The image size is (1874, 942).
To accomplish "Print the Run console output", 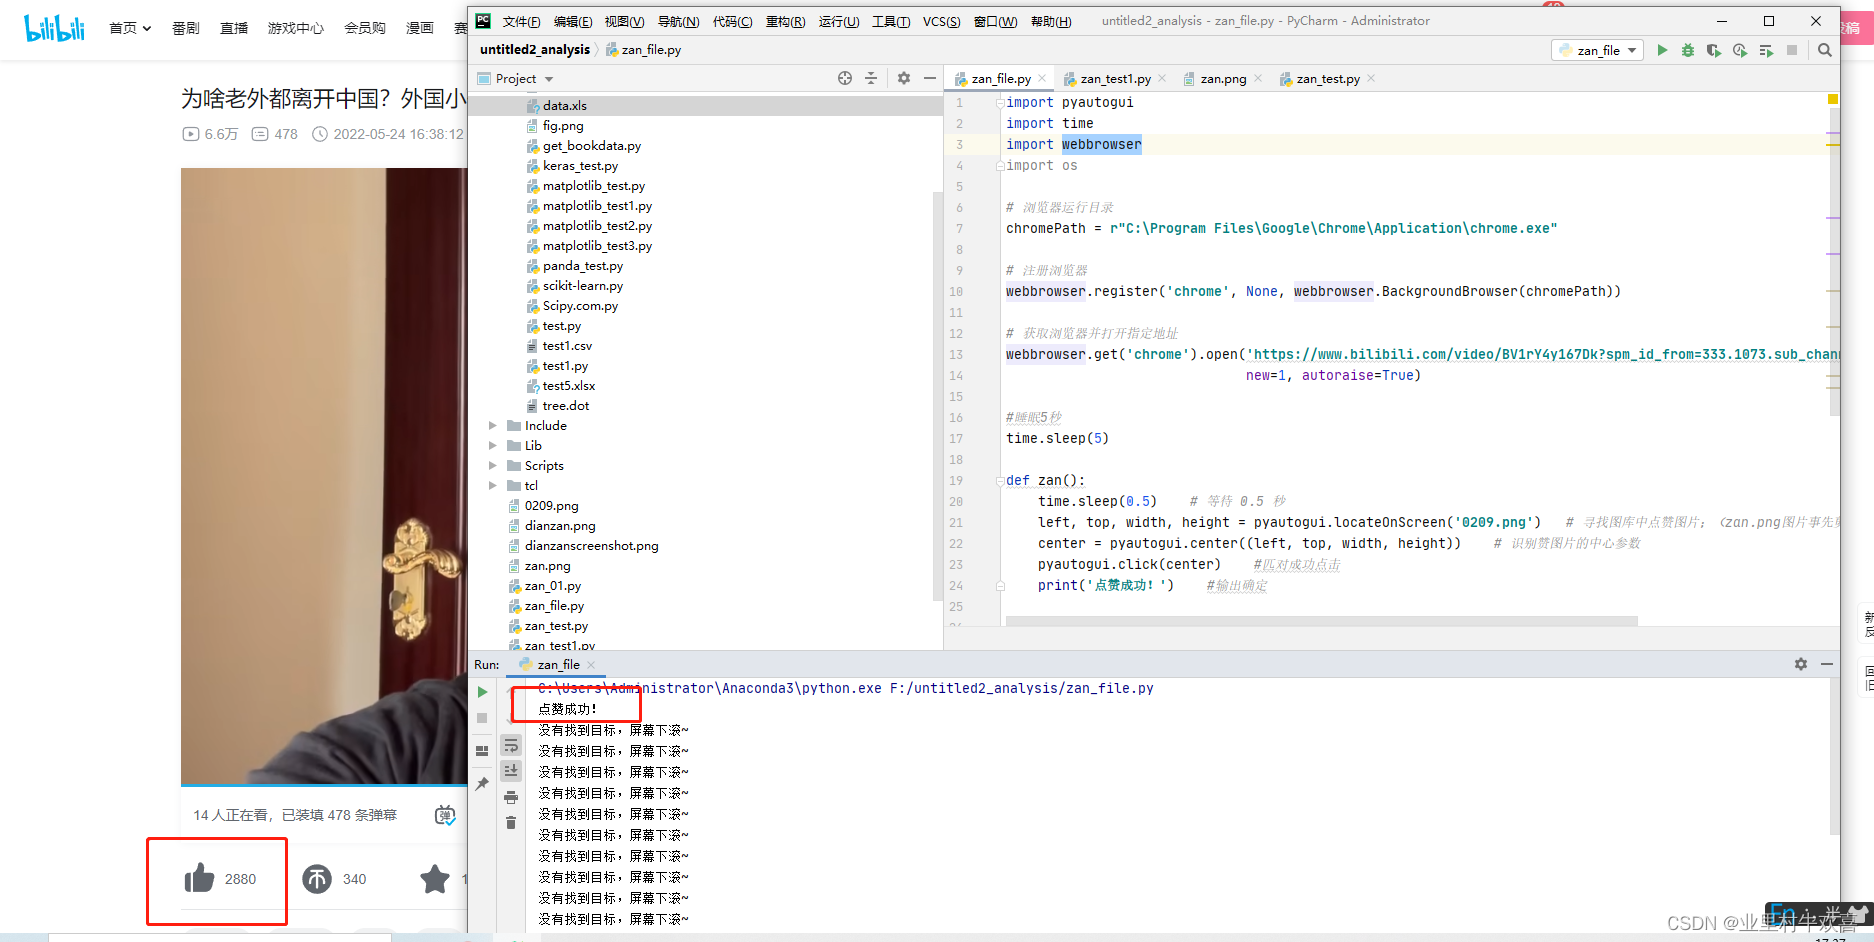I will coord(511,797).
